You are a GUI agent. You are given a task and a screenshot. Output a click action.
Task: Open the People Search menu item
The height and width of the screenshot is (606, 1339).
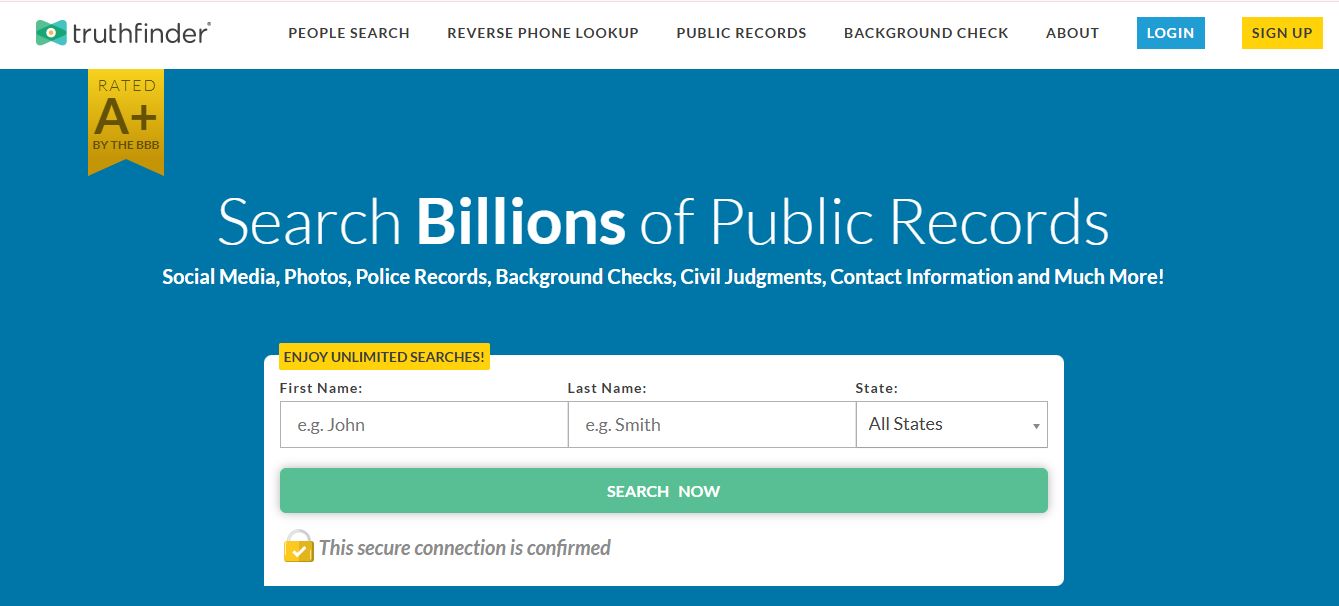pos(349,33)
